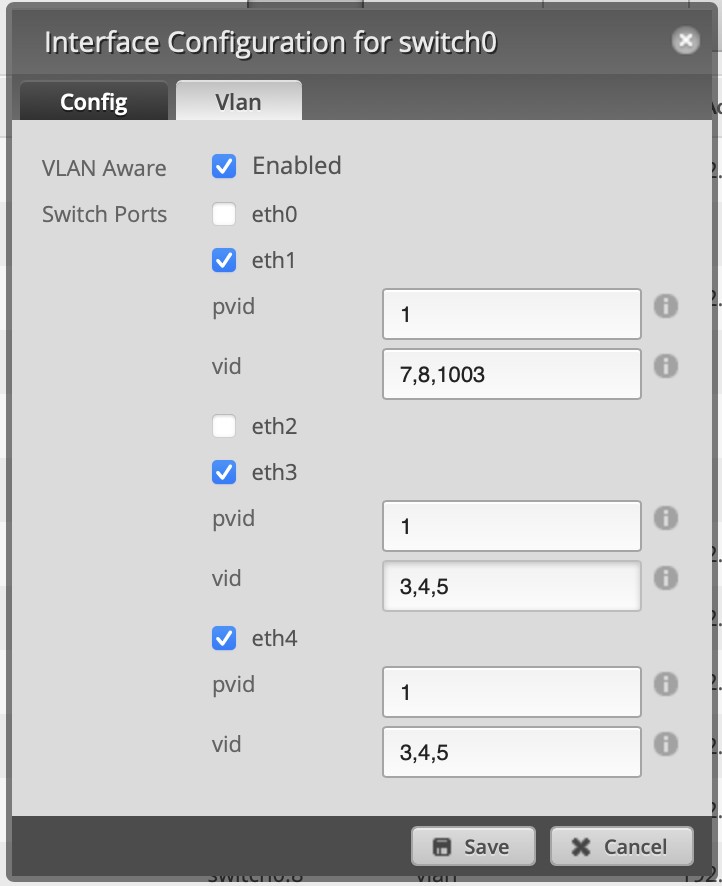Enable the eth2 switch port
This screenshot has width=722, height=886.
(x=224, y=426)
